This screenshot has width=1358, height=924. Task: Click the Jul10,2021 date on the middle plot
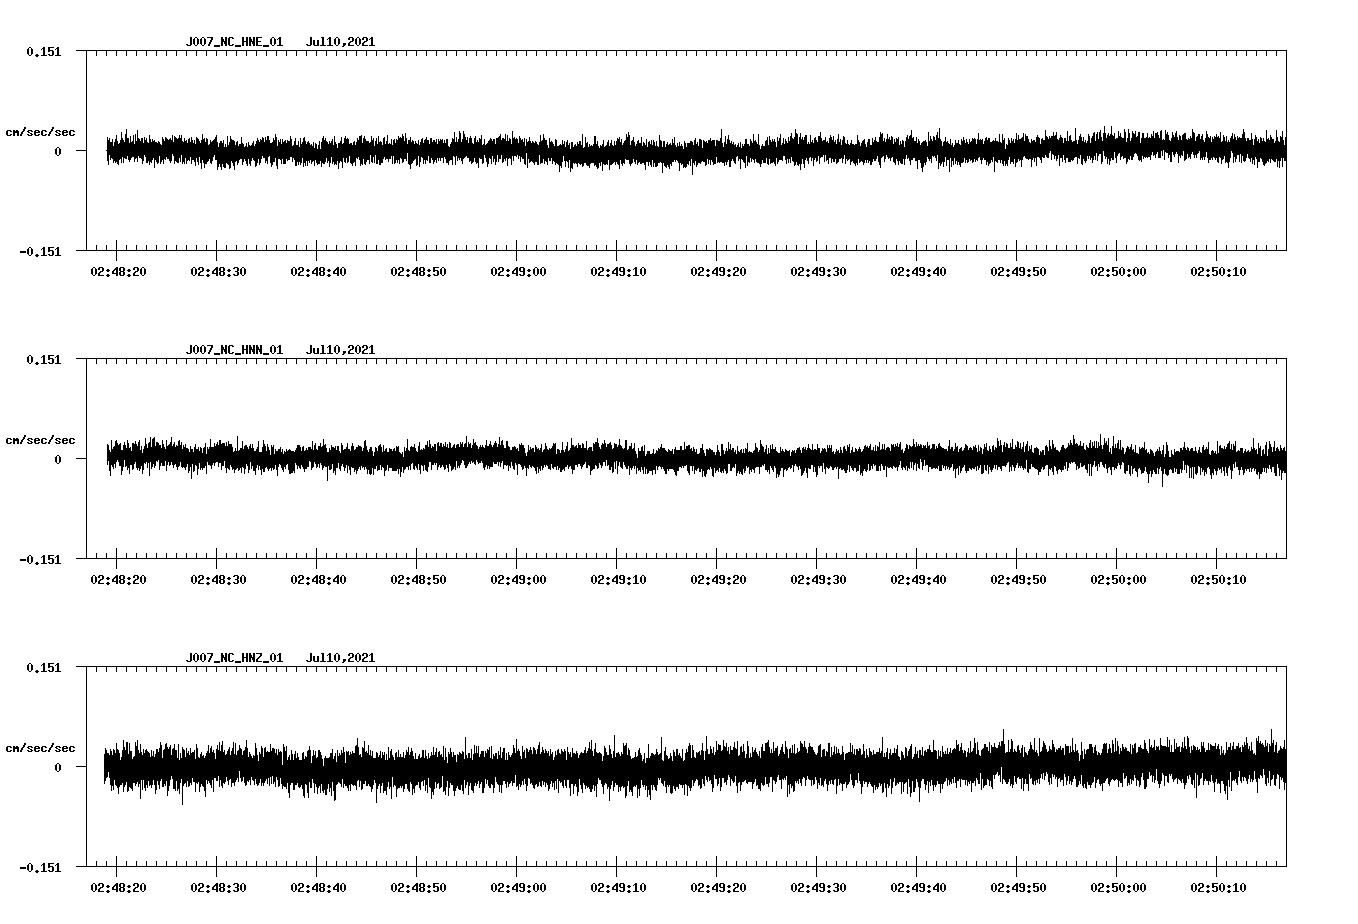tap(341, 349)
